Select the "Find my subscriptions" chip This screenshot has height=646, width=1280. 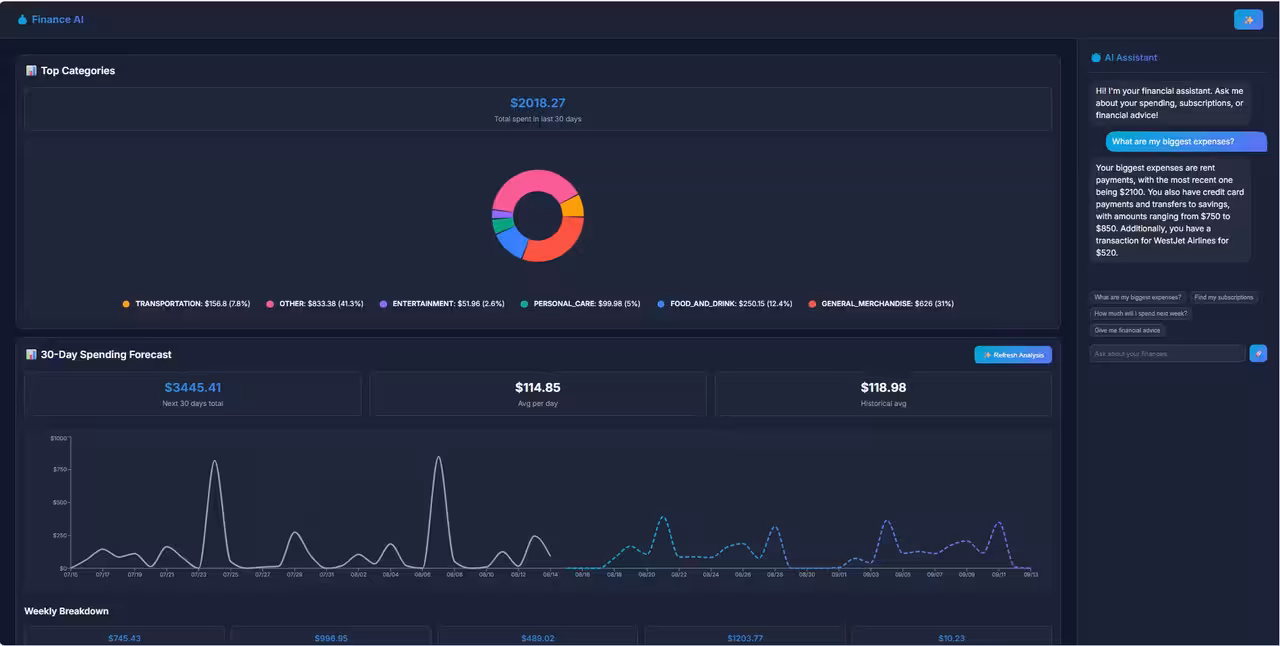click(x=1224, y=296)
